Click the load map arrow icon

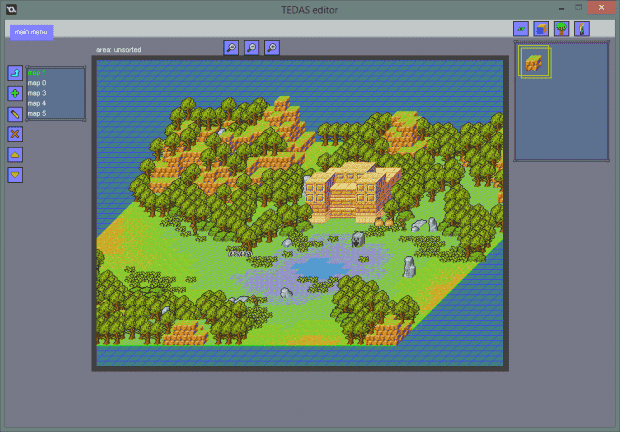pos(15,73)
